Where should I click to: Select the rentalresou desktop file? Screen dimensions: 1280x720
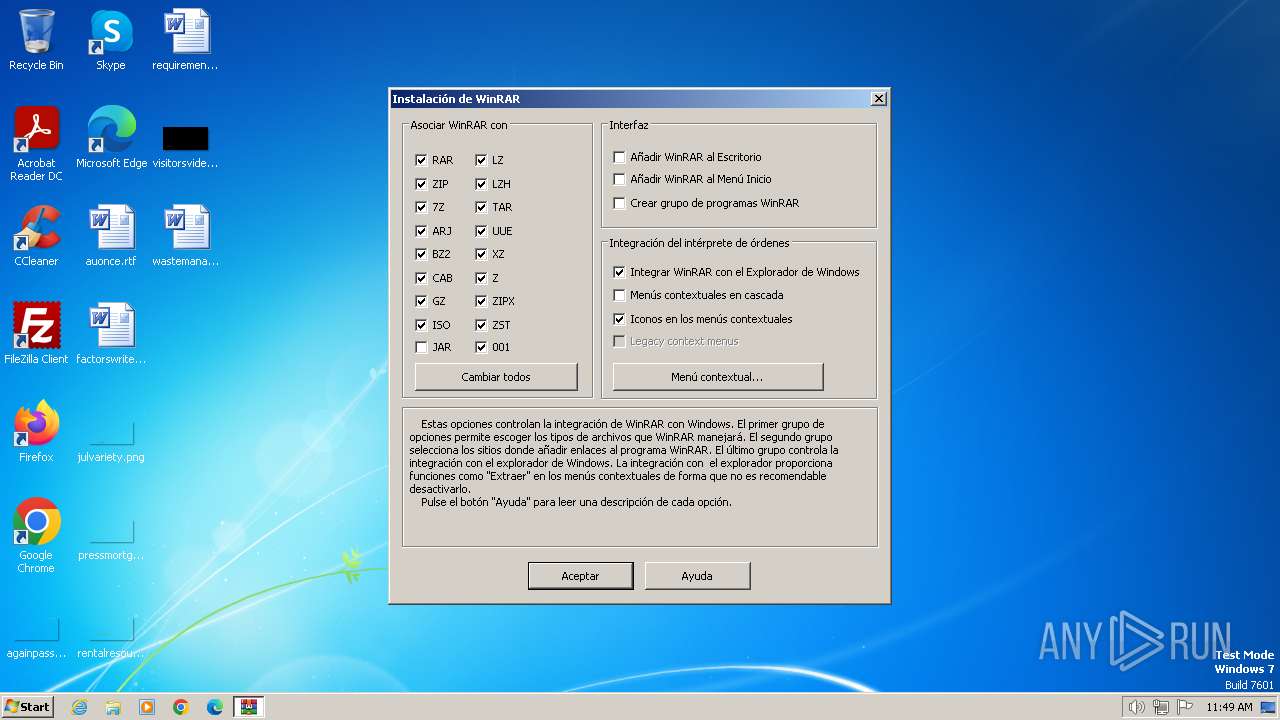pos(111,637)
